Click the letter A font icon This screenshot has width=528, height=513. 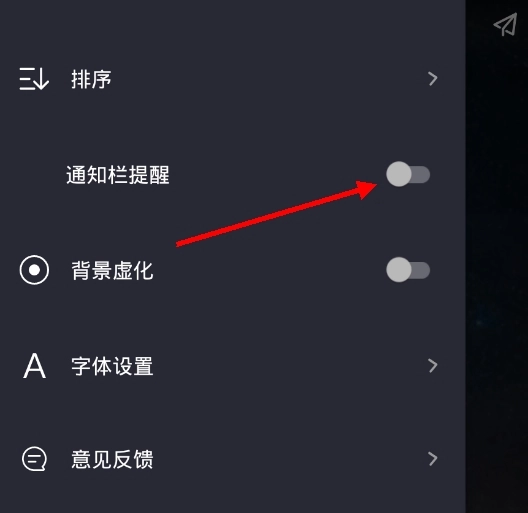(34, 366)
